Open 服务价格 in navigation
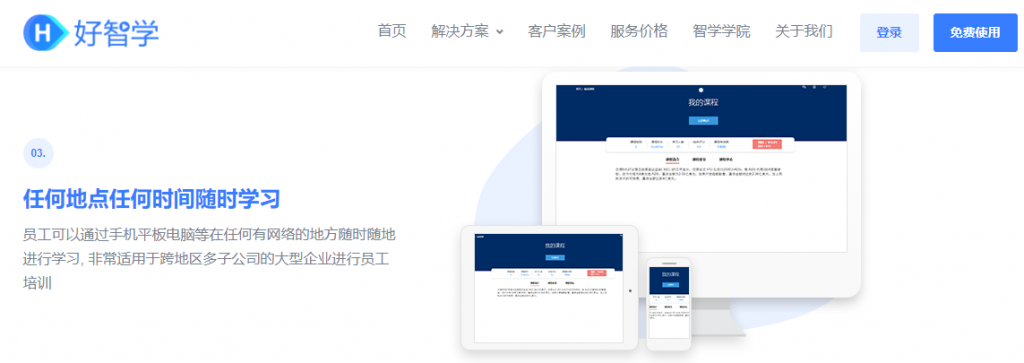The width and height of the screenshot is (1024, 363). click(639, 31)
